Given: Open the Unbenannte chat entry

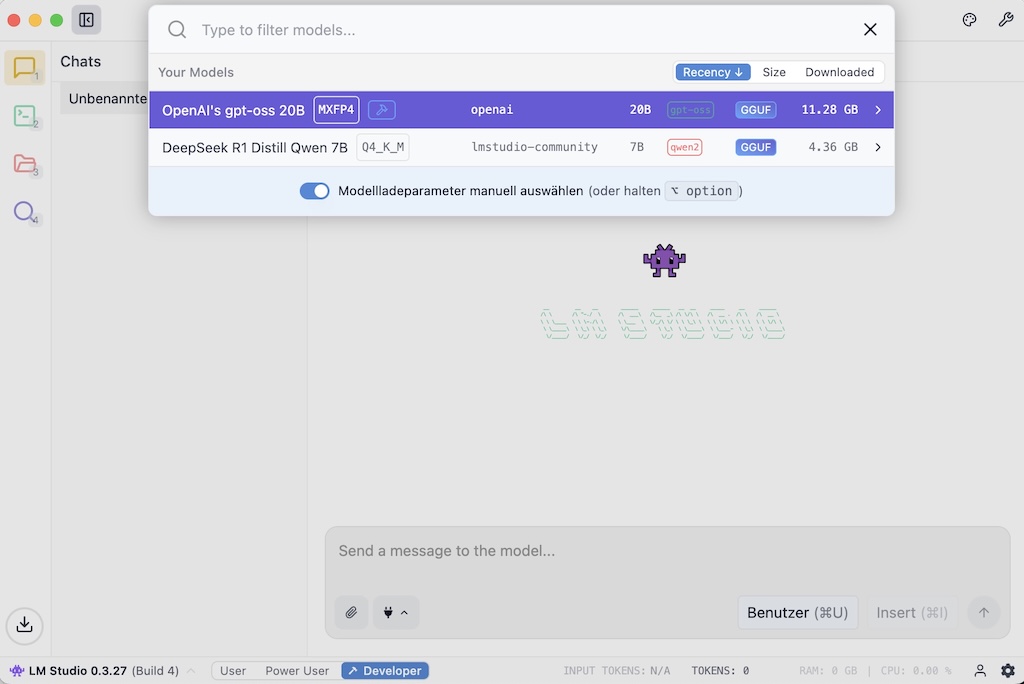Looking at the screenshot, I should click(x=106, y=99).
